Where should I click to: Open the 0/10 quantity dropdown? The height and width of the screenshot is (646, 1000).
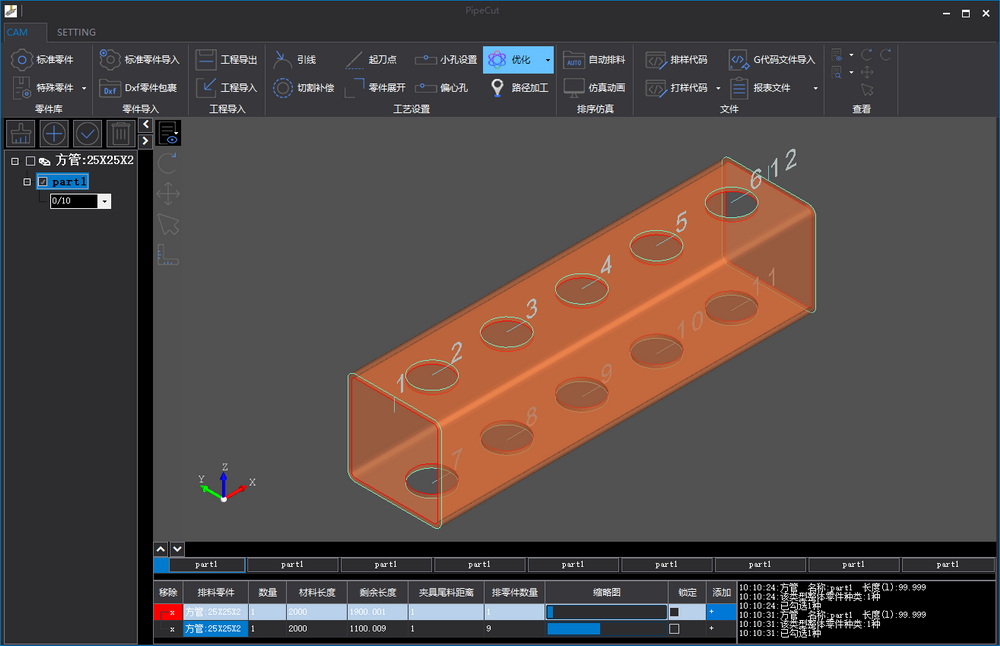tap(105, 201)
